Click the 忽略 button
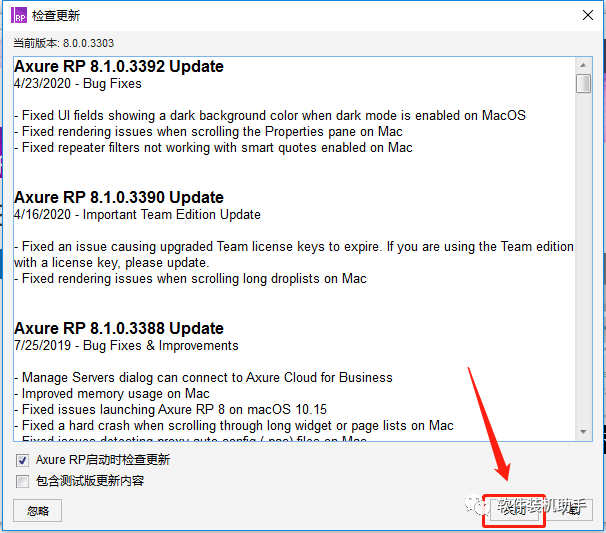Screen dimensions: 606x533 (37, 511)
